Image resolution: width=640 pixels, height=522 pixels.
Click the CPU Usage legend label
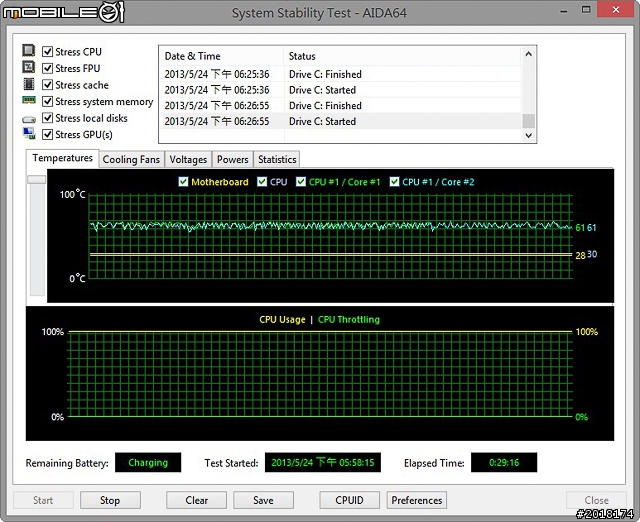(282, 320)
